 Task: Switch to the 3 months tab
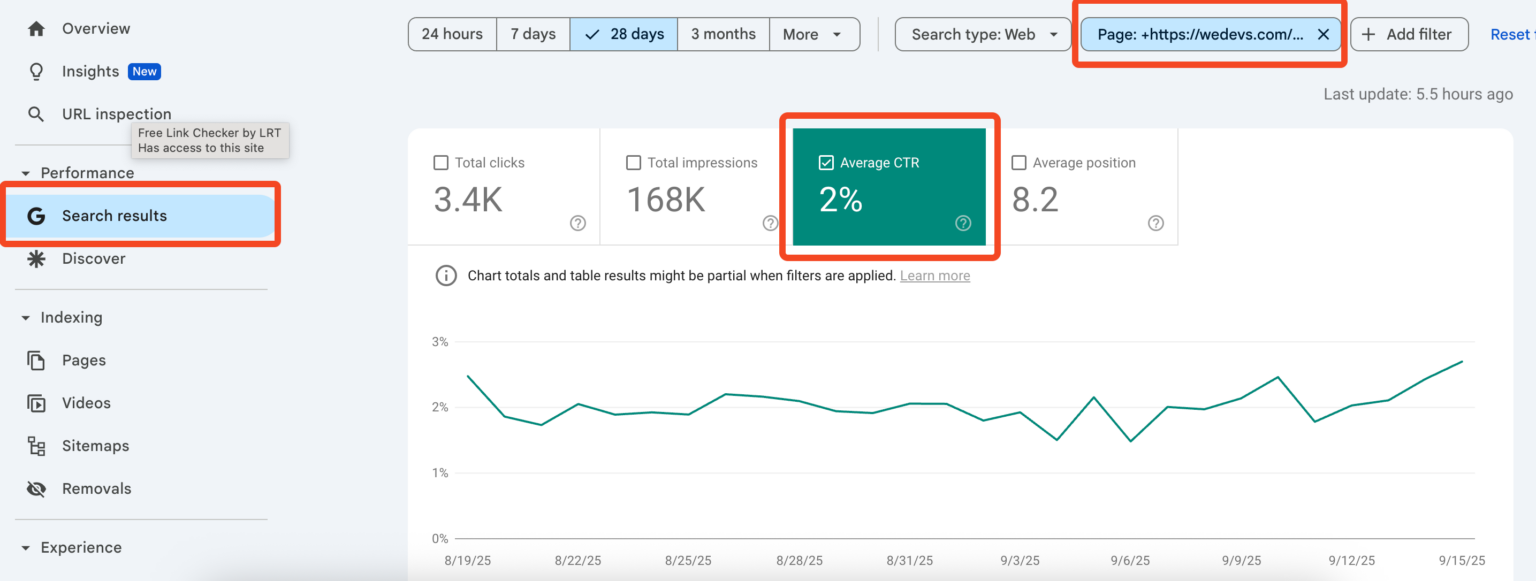click(x=723, y=33)
